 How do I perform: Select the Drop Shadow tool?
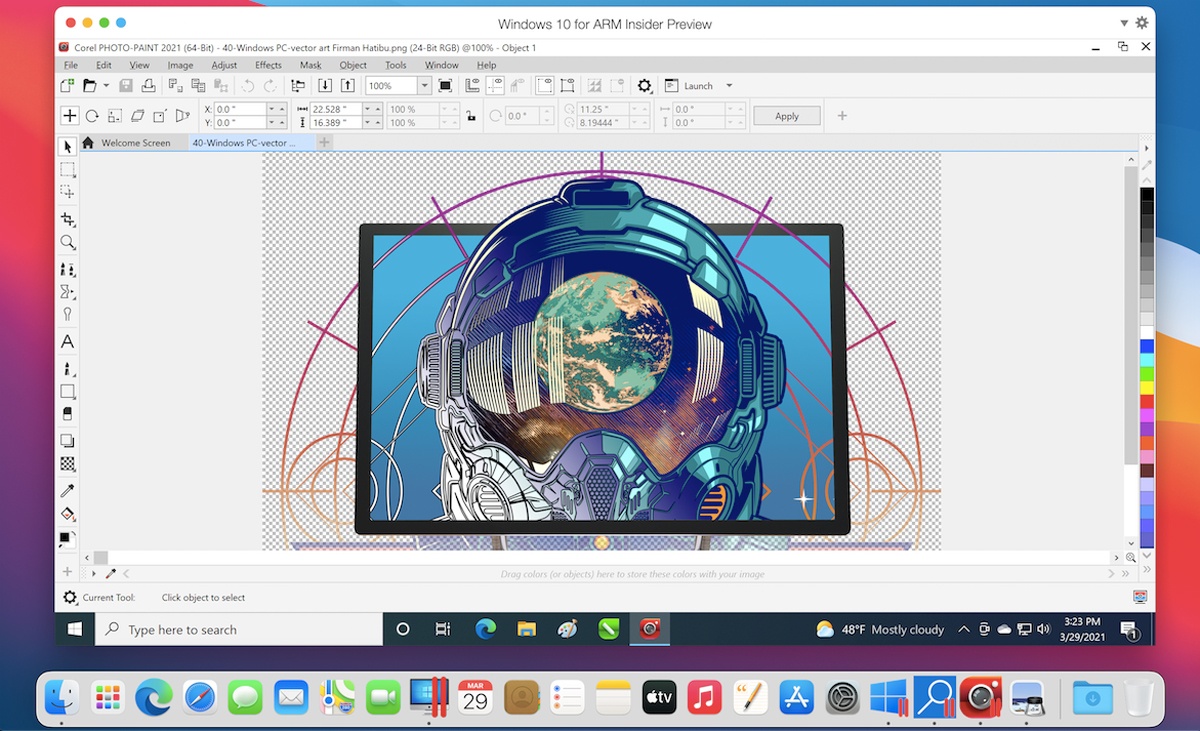click(x=68, y=441)
